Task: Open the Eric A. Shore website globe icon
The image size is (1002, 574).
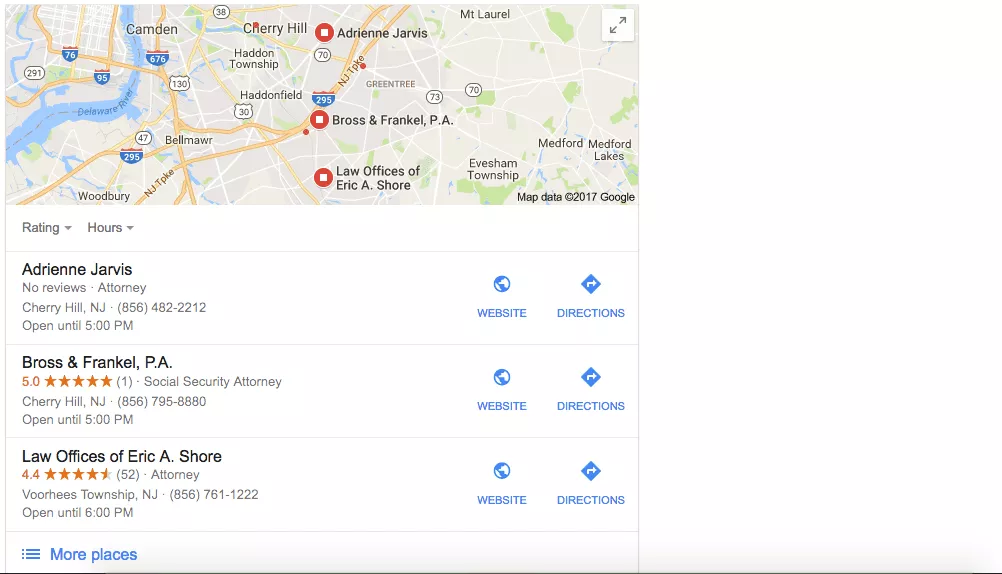Action: pos(502,471)
